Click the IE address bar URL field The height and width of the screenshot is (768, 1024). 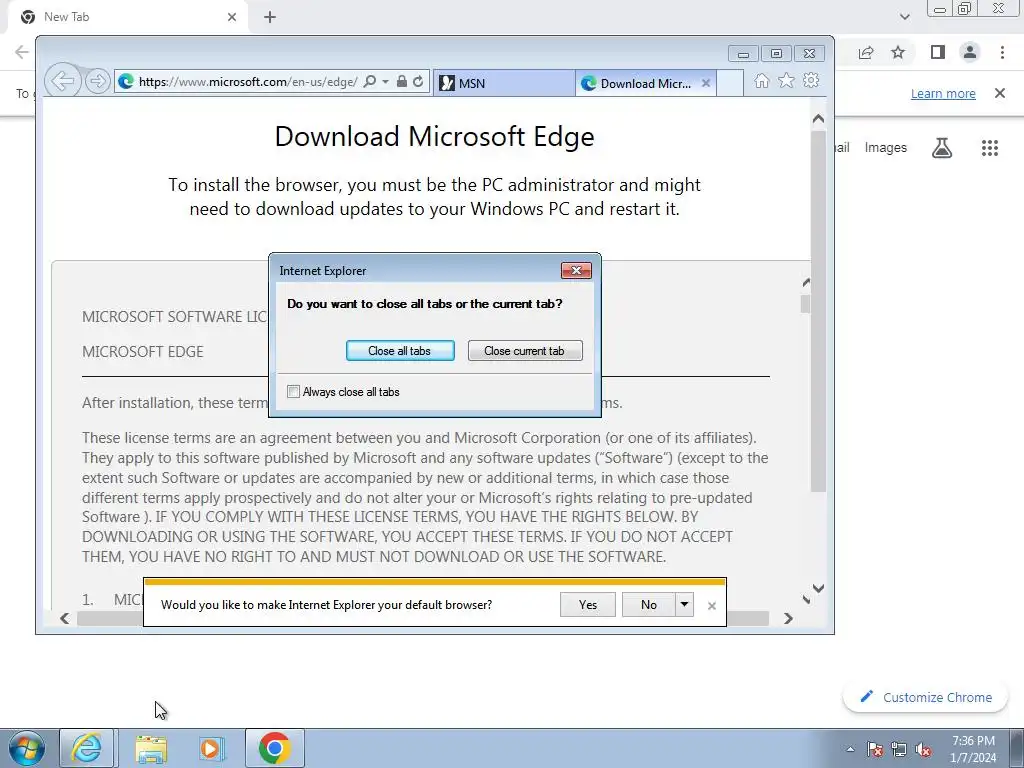click(x=248, y=82)
